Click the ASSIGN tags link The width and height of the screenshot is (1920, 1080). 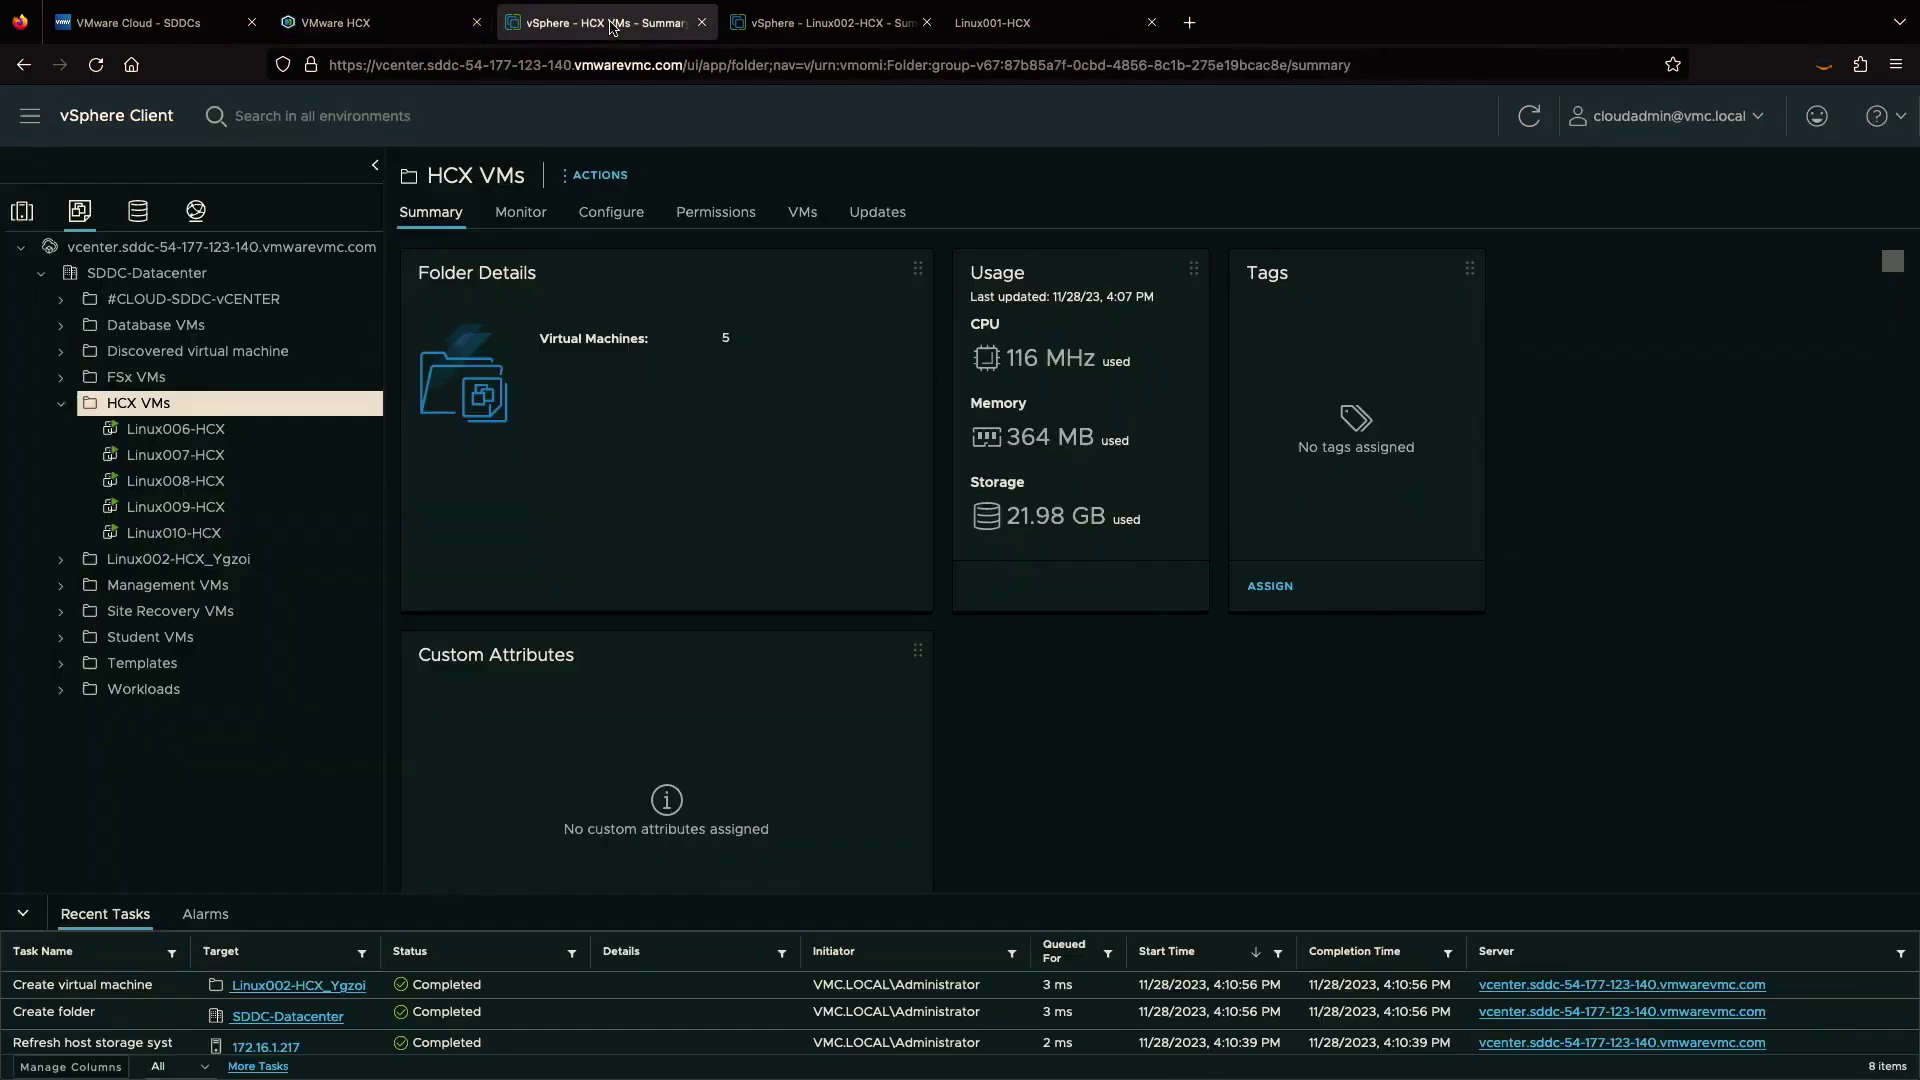click(1269, 586)
